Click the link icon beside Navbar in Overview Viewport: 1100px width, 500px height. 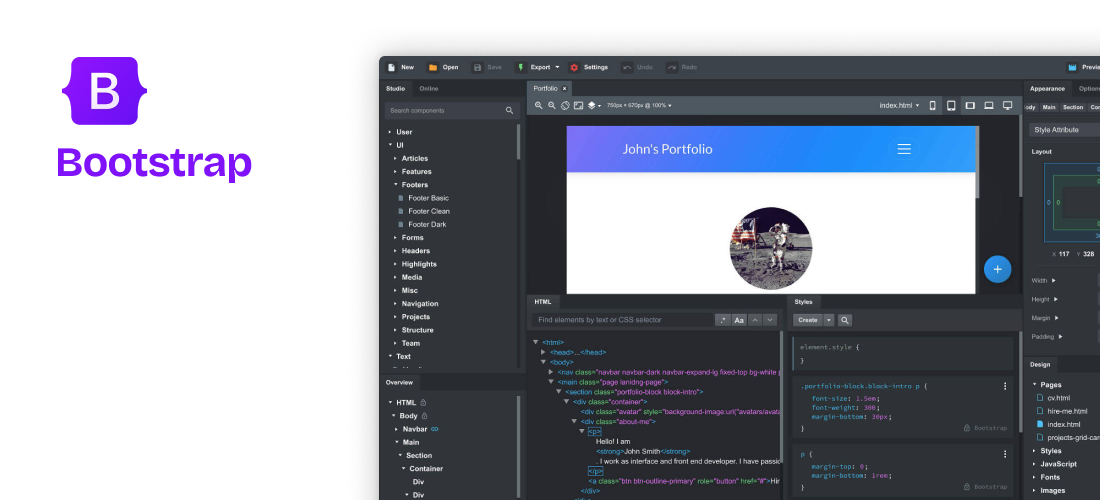434,429
